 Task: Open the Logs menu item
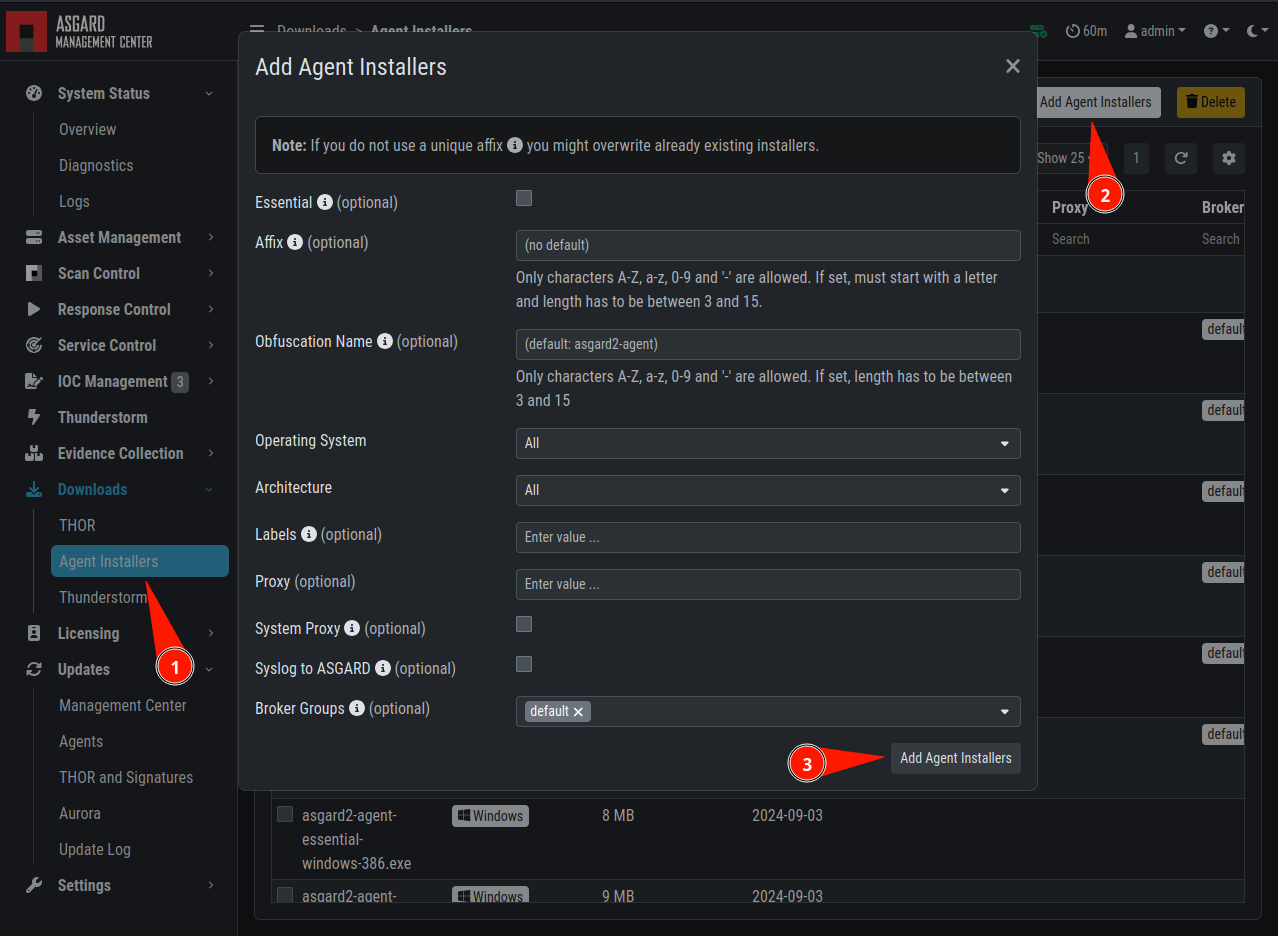click(74, 201)
